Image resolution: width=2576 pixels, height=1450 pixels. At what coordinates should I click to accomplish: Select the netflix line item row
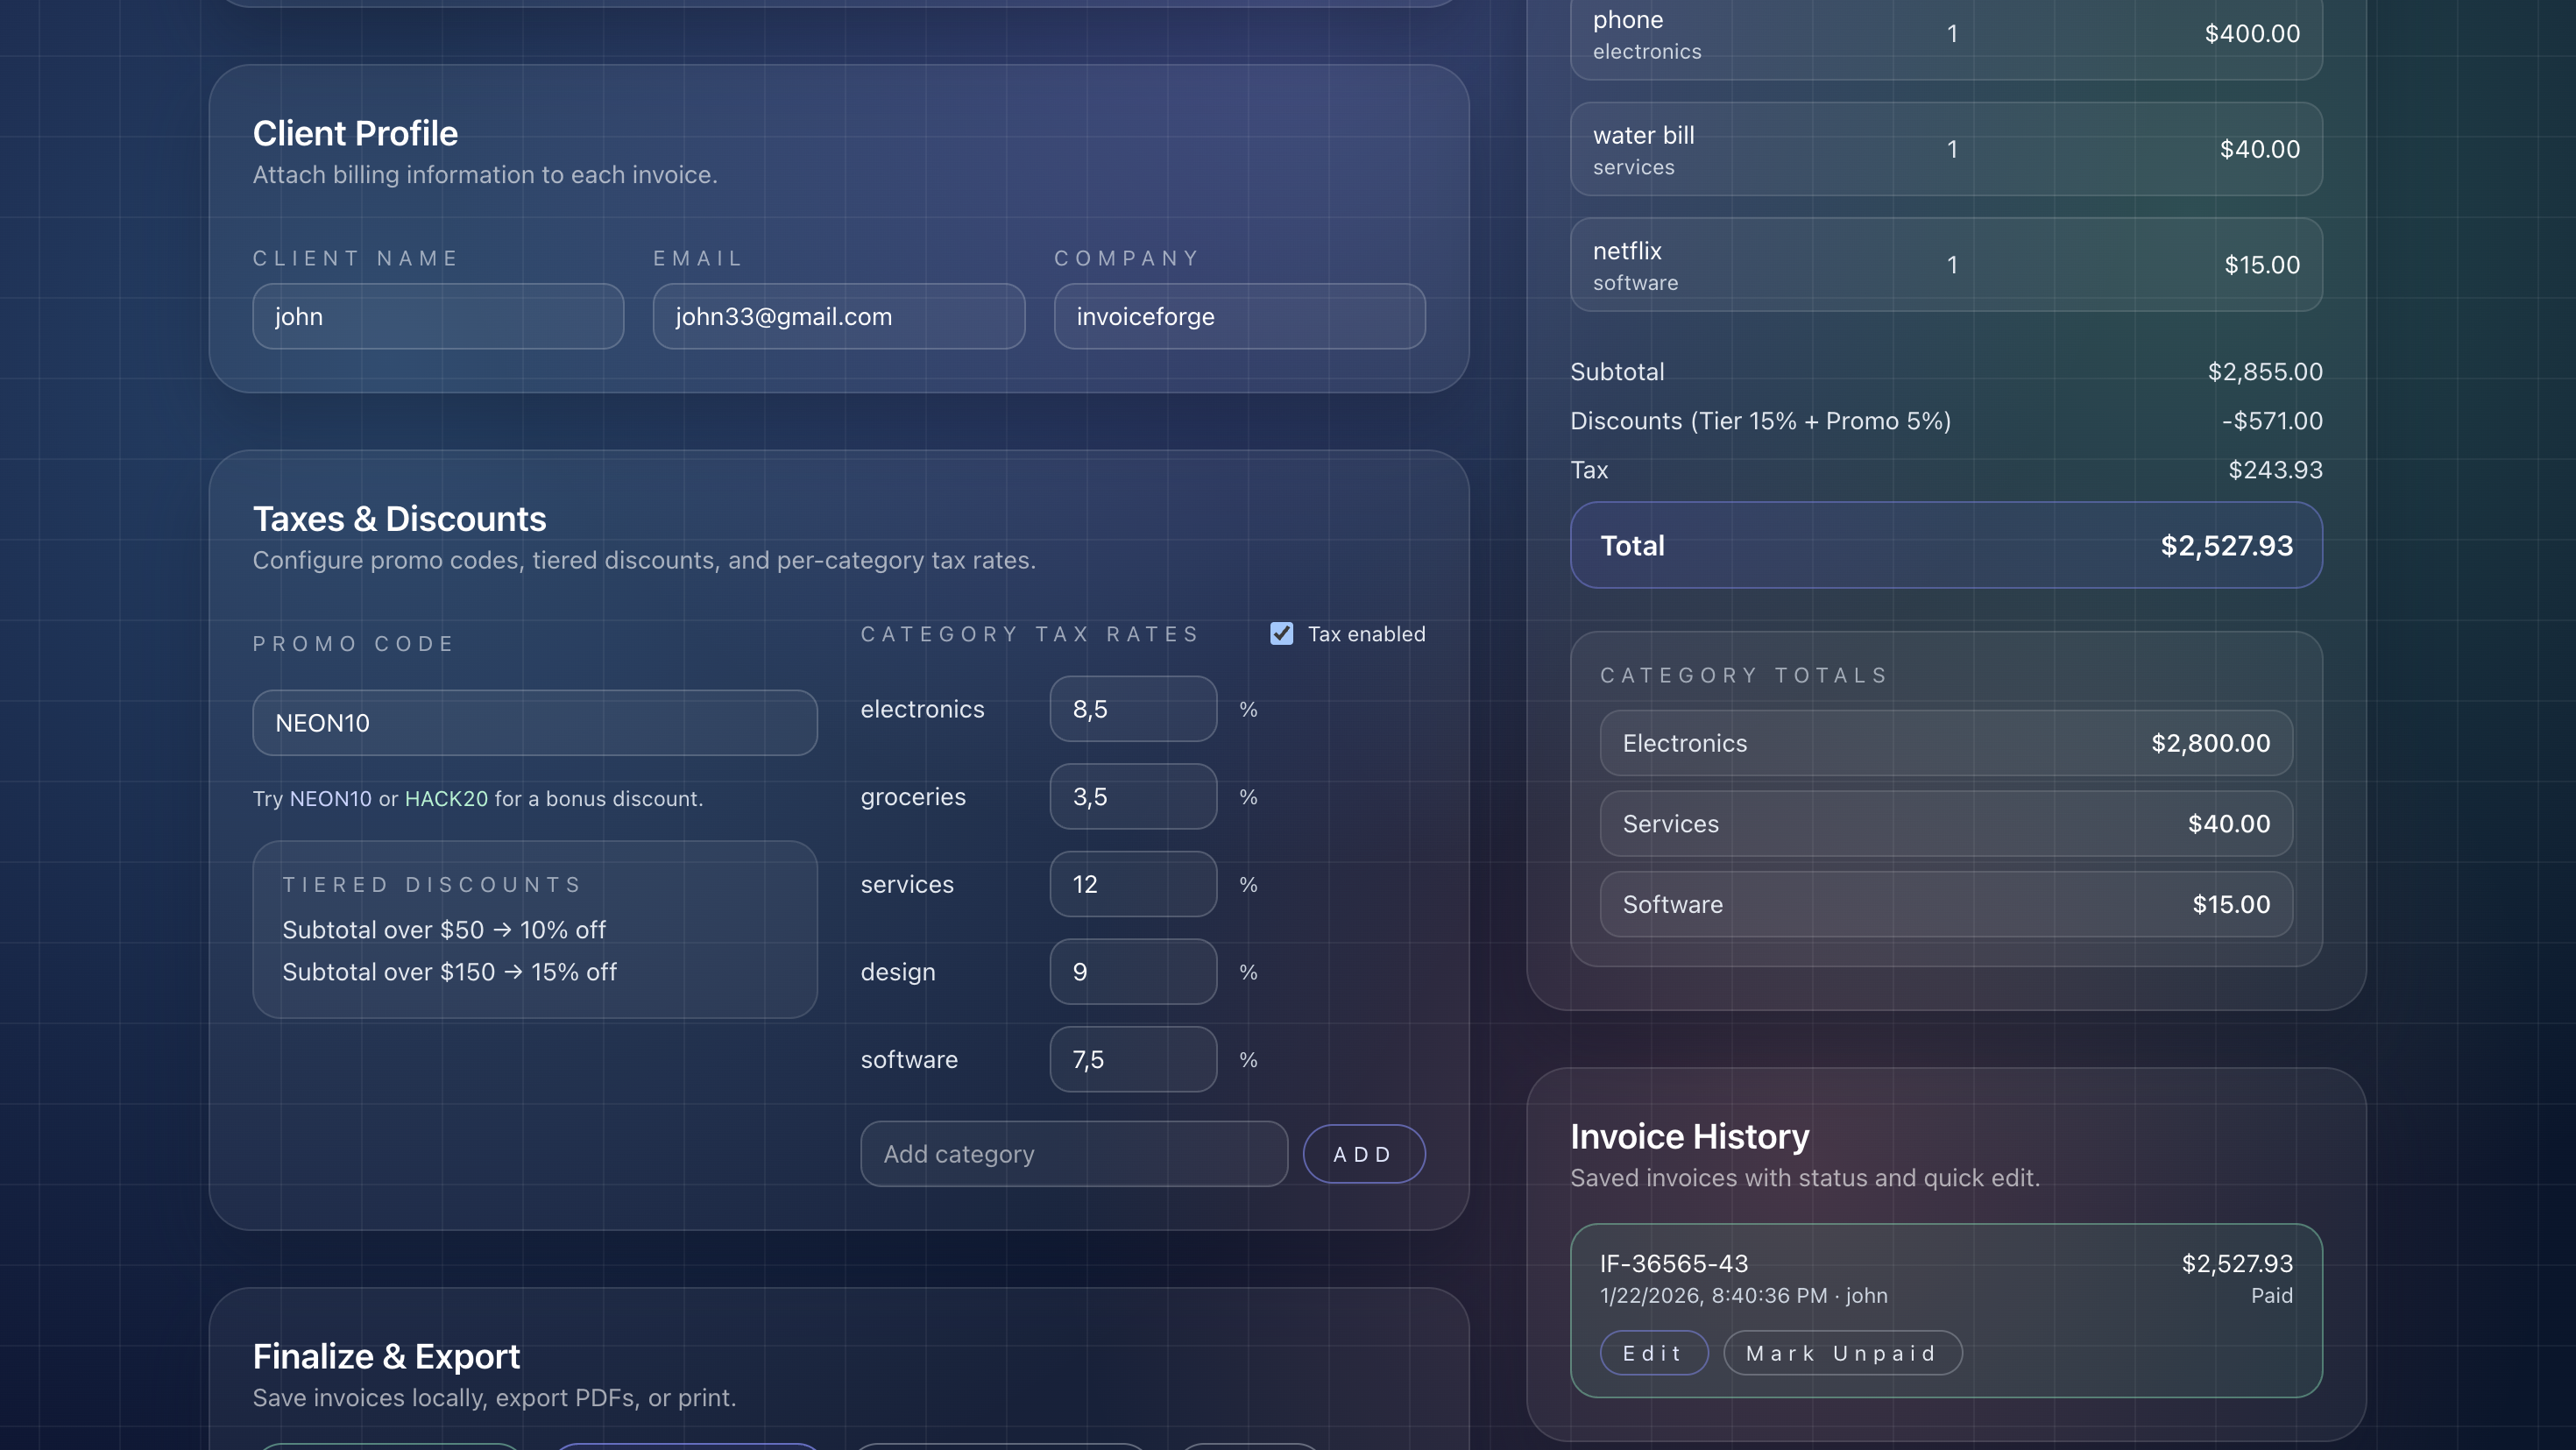point(1945,265)
